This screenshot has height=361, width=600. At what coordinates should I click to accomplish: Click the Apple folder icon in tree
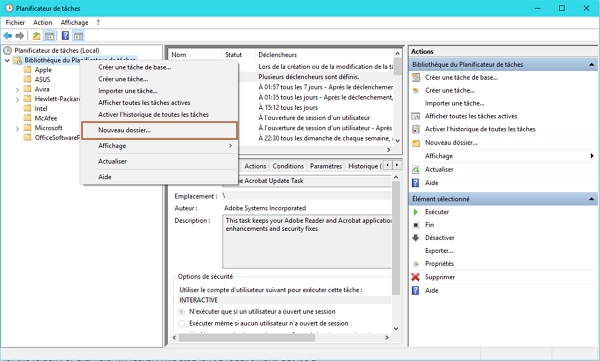click(x=27, y=70)
